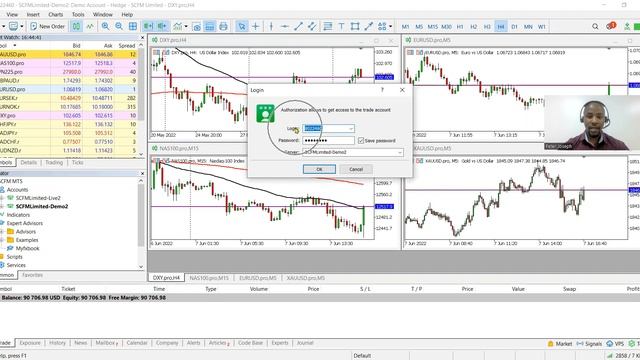Open Signals from the status bar
Image resolution: width=640 pixels, height=360 pixels.
coord(589,344)
